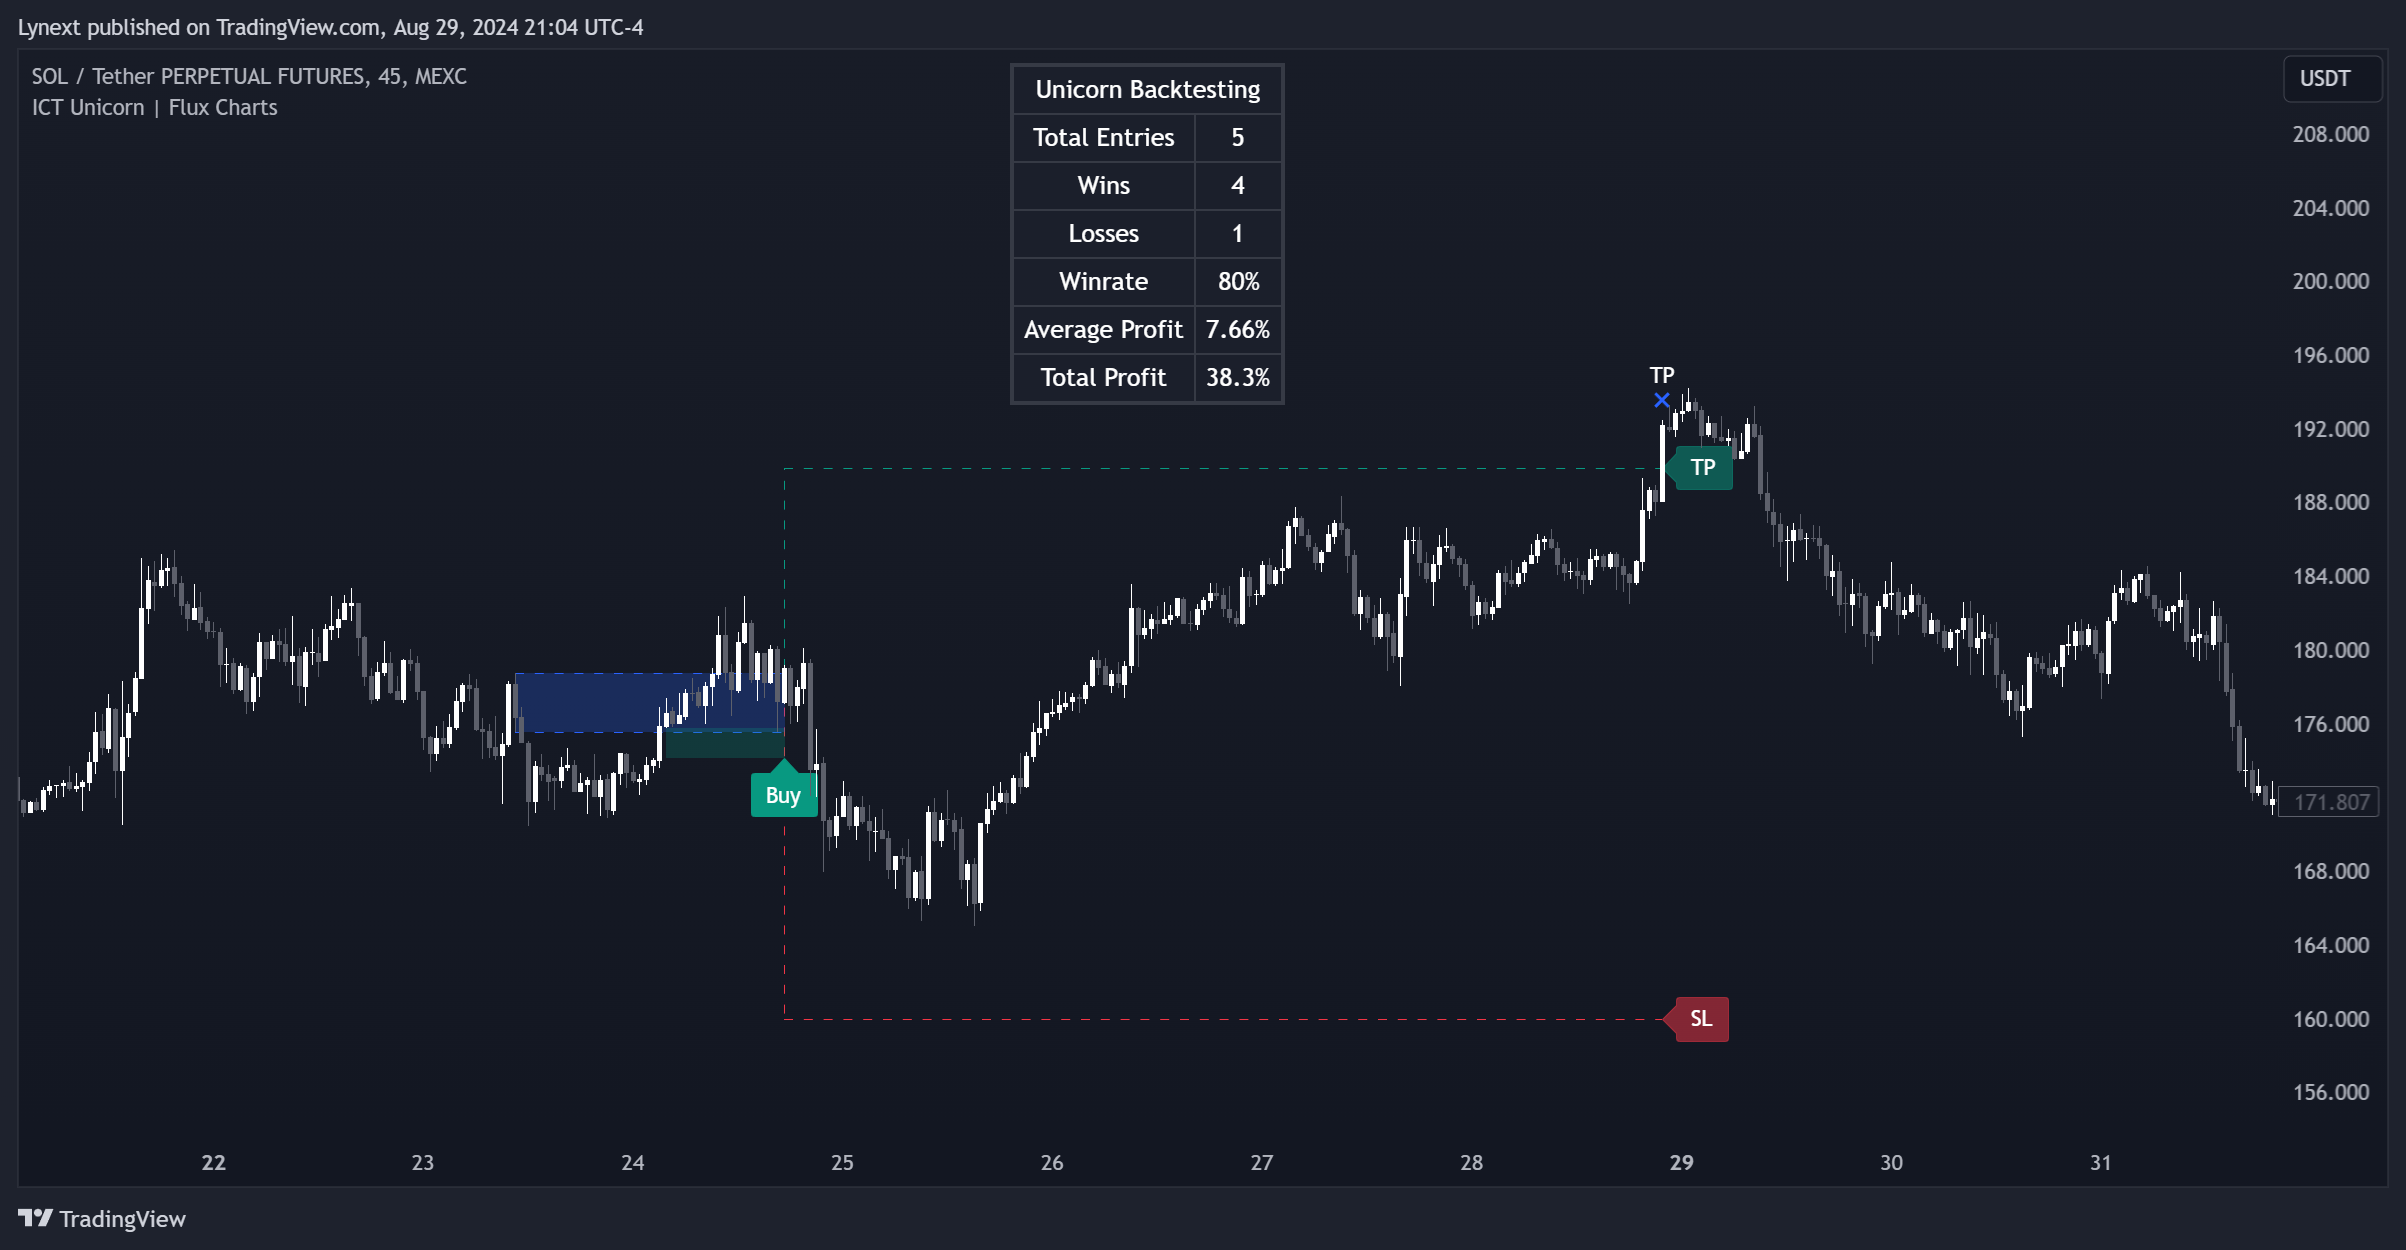Image resolution: width=2406 pixels, height=1250 pixels.
Task: Click the USDT currency button
Action: click(x=2325, y=79)
